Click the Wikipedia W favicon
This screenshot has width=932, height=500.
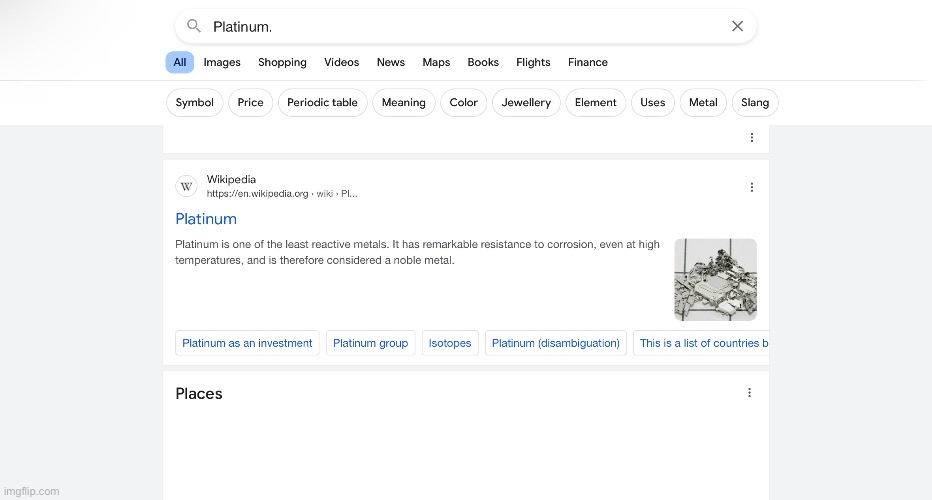[187, 186]
